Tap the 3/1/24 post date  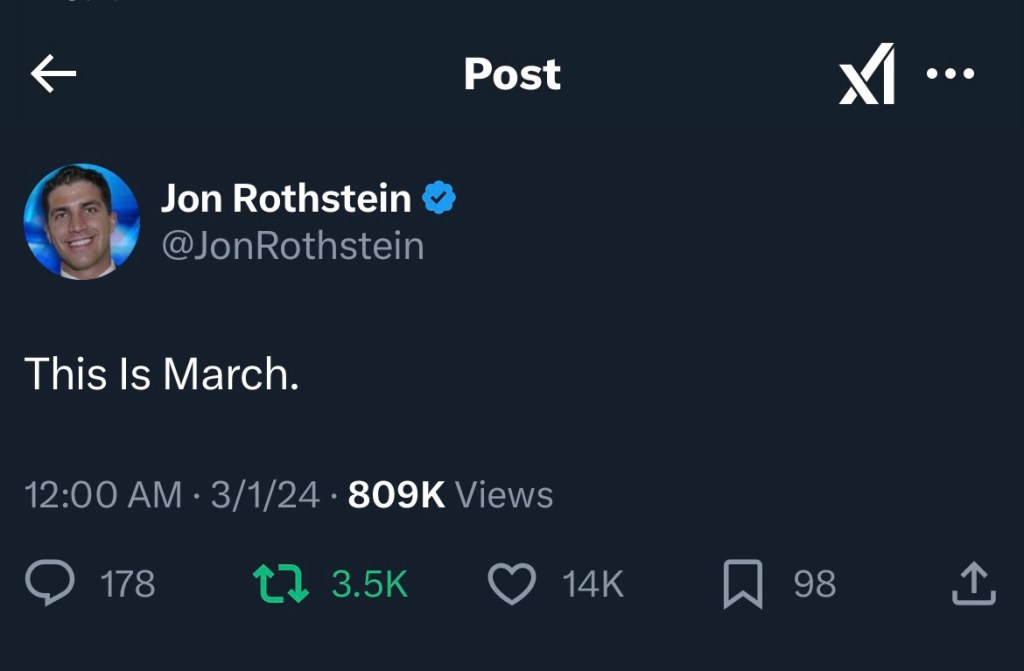coord(265,495)
